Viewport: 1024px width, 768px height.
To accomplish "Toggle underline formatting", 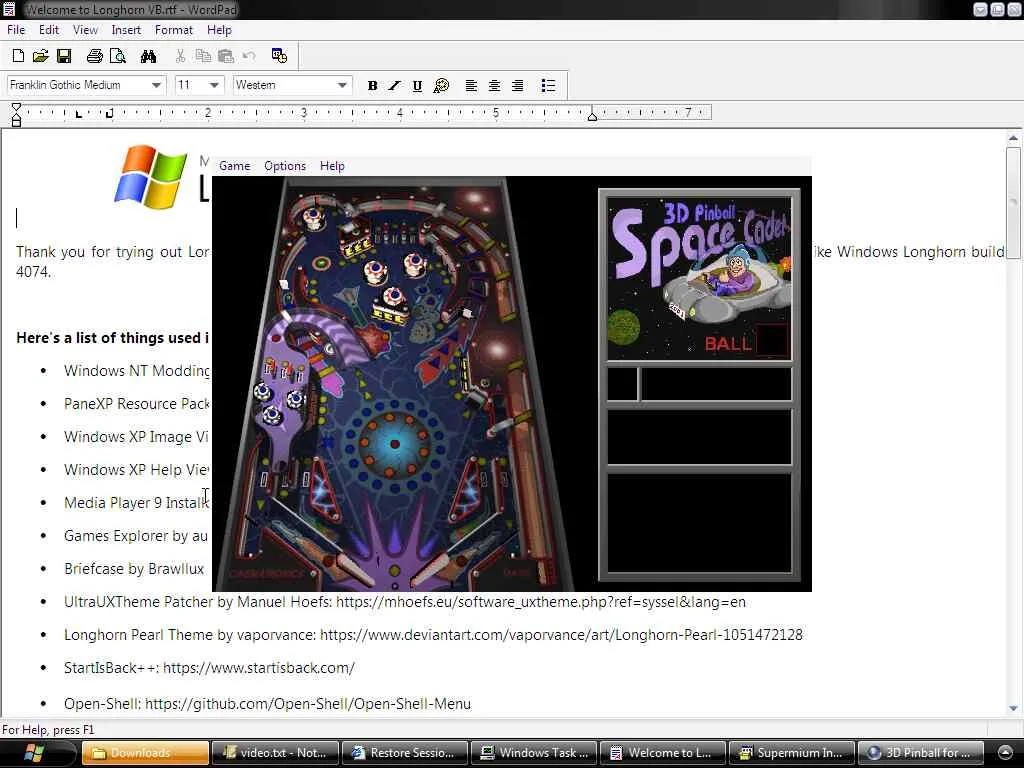I will click(417, 86).
